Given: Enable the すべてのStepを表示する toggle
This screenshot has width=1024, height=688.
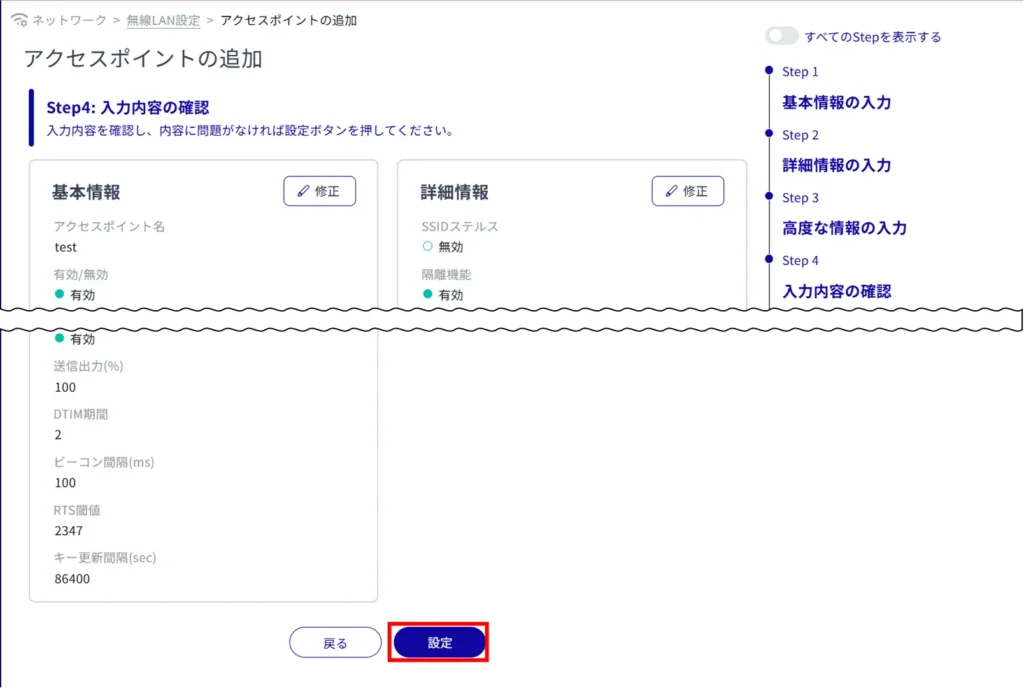Looking at the screenshot, I should 782,36.
